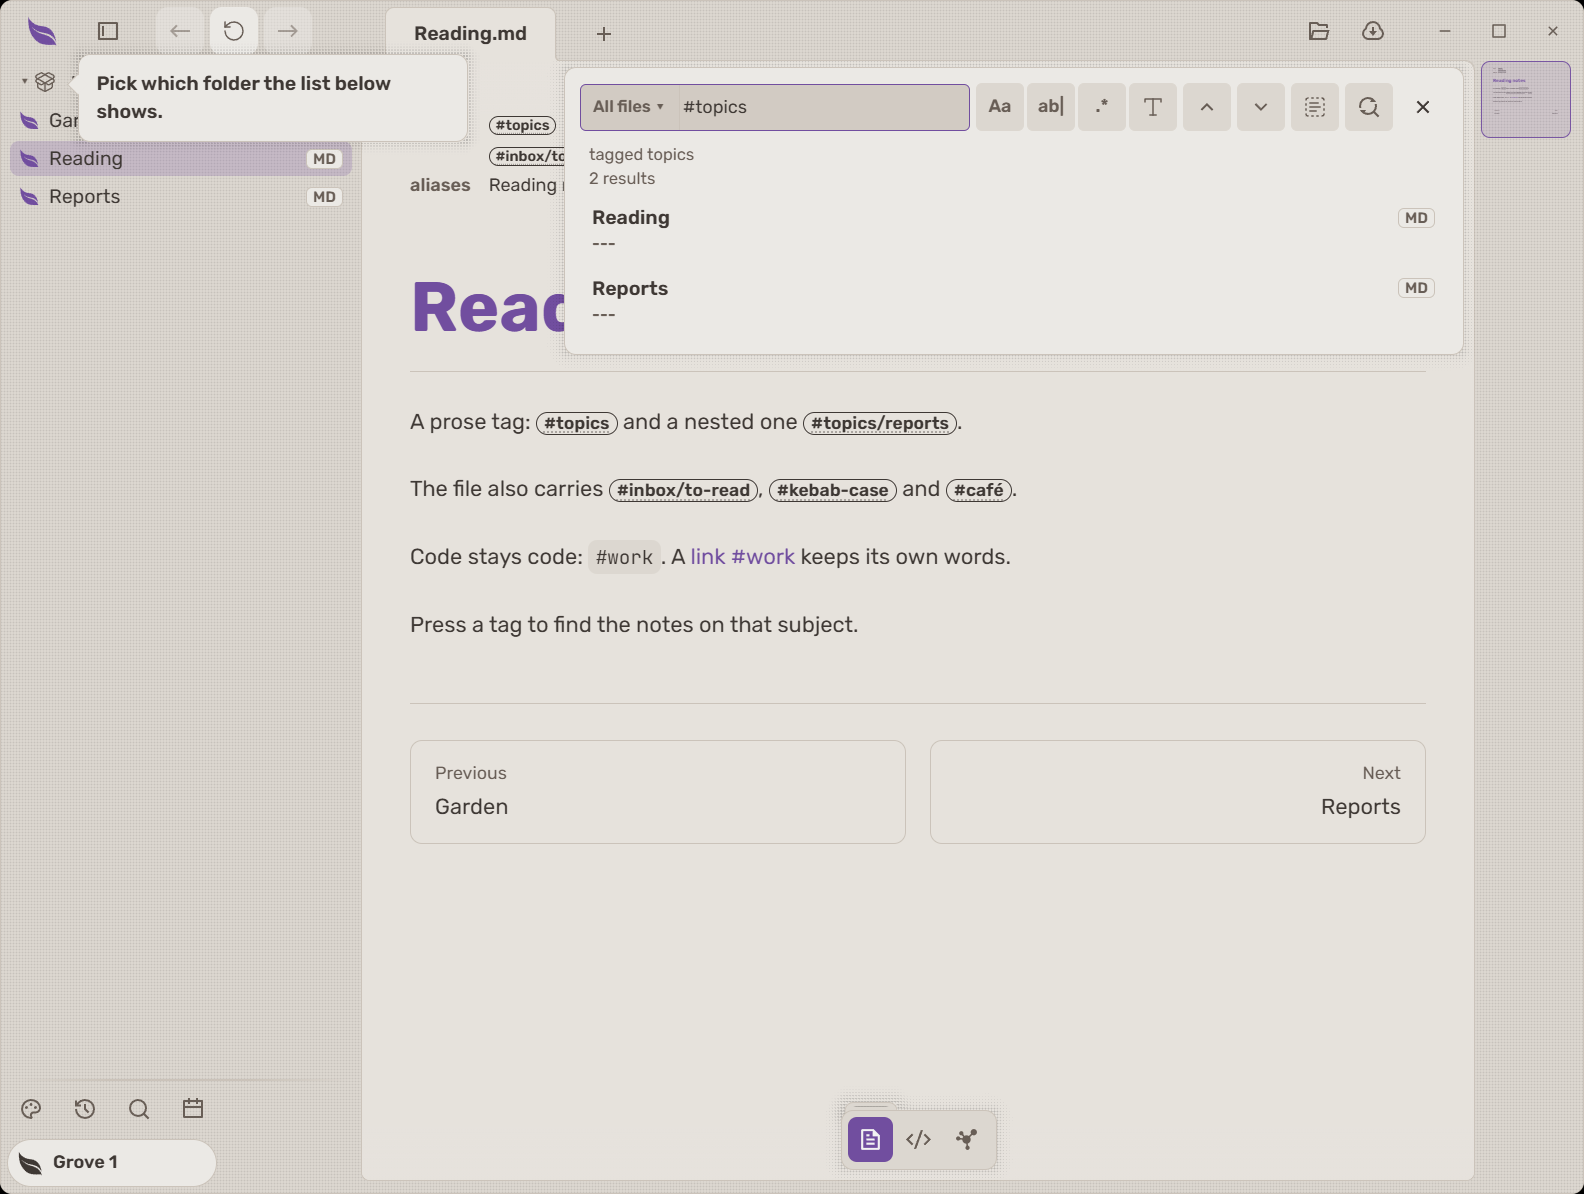Toggle match case (Aa) in search
Image resolution: width=1584 pixels, height=1194 pixels.
coord(999,107)
